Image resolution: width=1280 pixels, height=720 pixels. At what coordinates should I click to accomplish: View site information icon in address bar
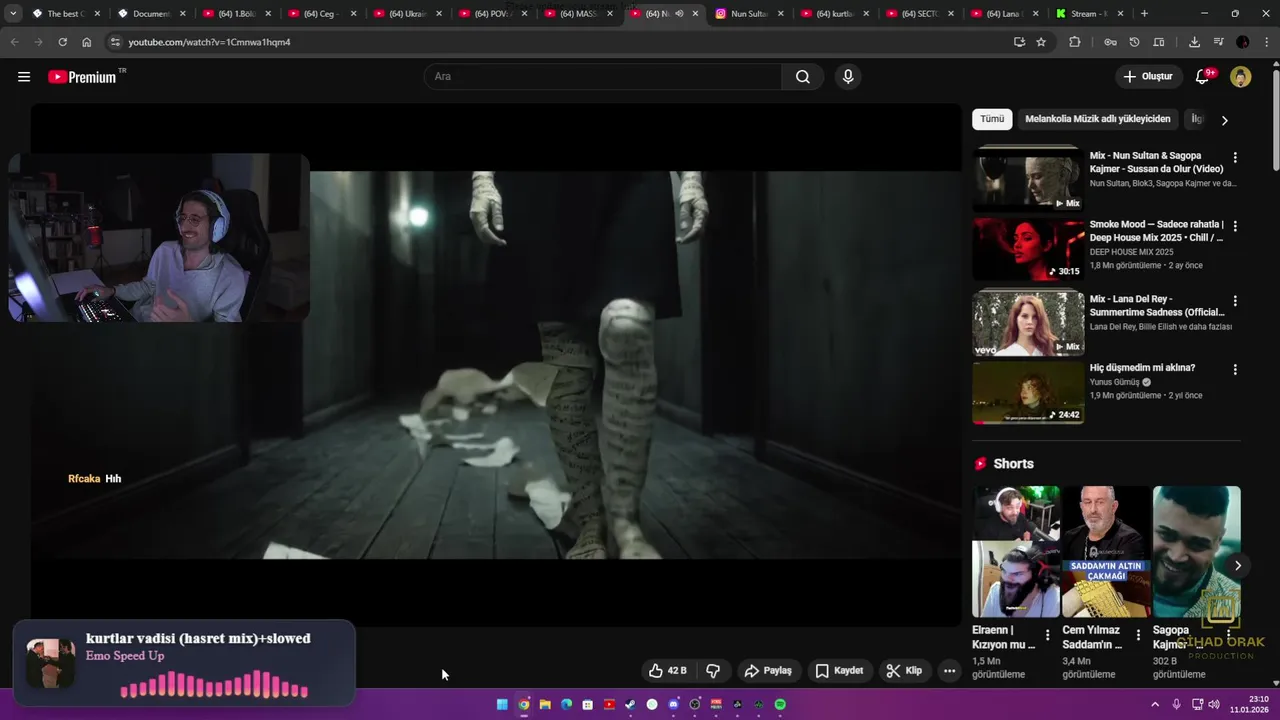point(115,42)
